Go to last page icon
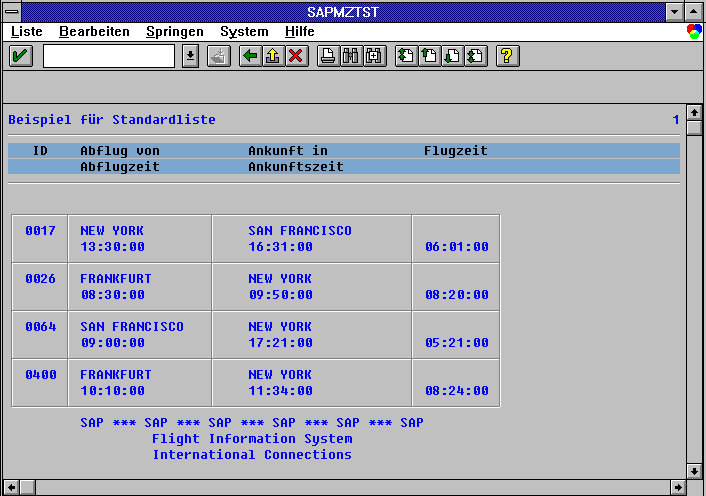 476,56
